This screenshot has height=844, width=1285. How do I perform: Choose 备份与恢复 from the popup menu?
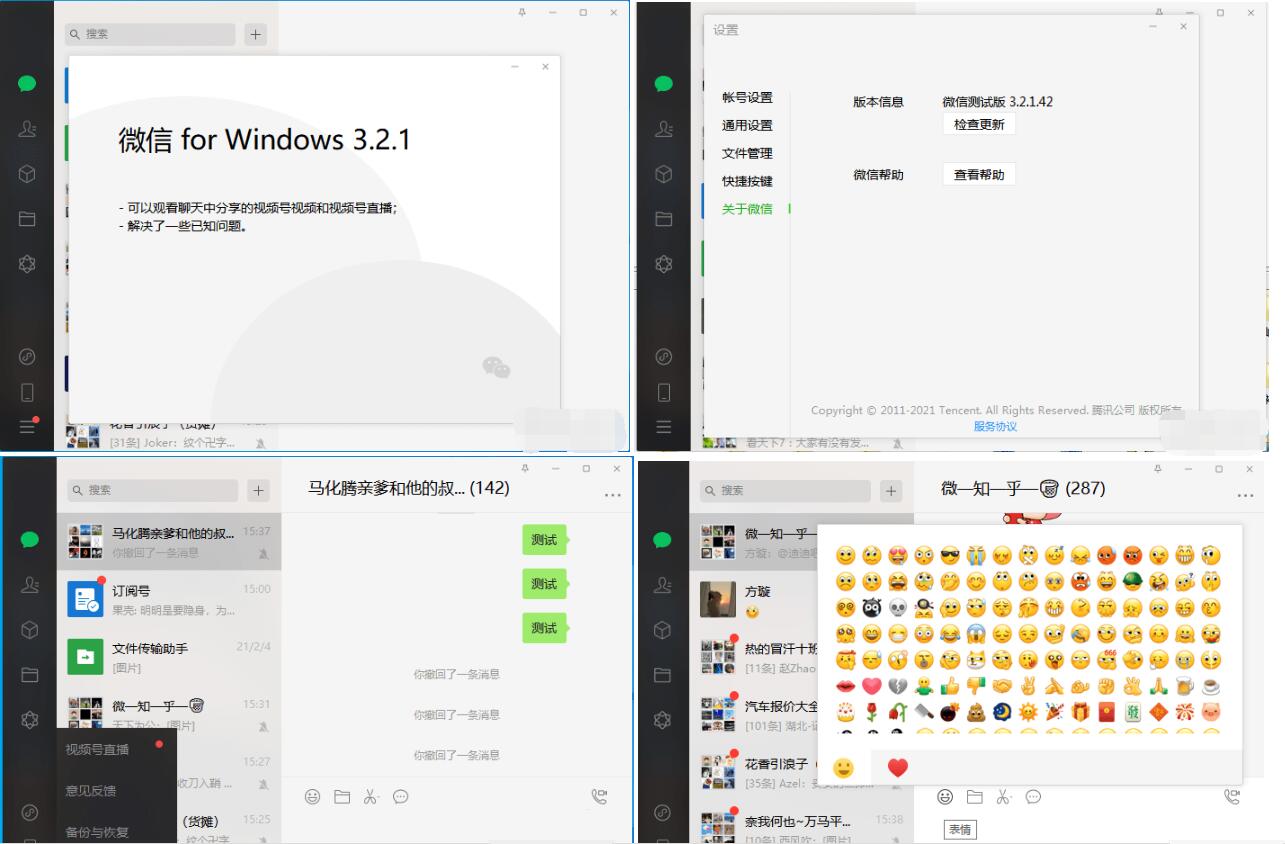(98, 831)
